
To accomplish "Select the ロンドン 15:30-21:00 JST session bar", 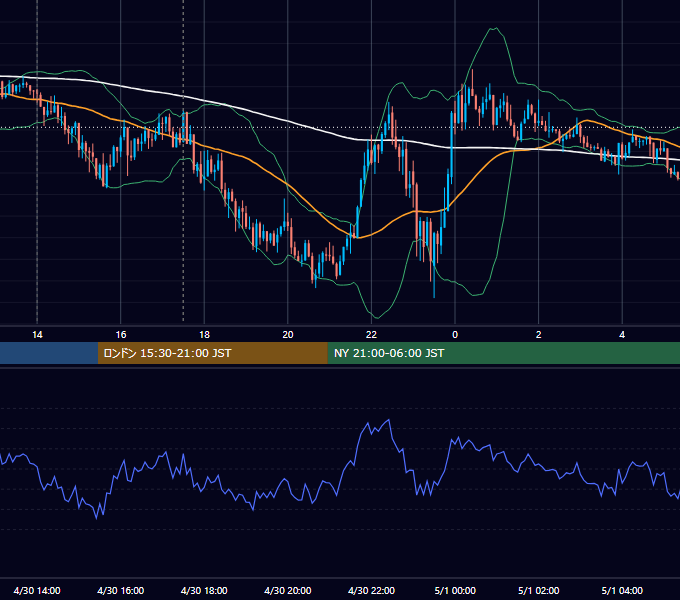I will (212, 353).
